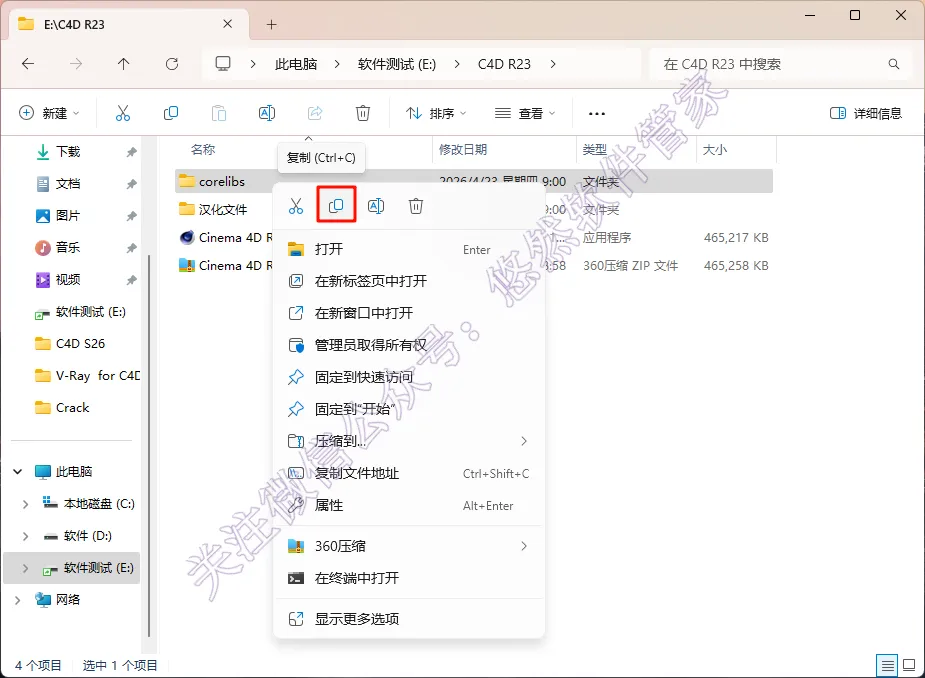Expand 本地磁盘 (C:) tree node
This screenshot has width=925, height=678.
coord(25,504)
